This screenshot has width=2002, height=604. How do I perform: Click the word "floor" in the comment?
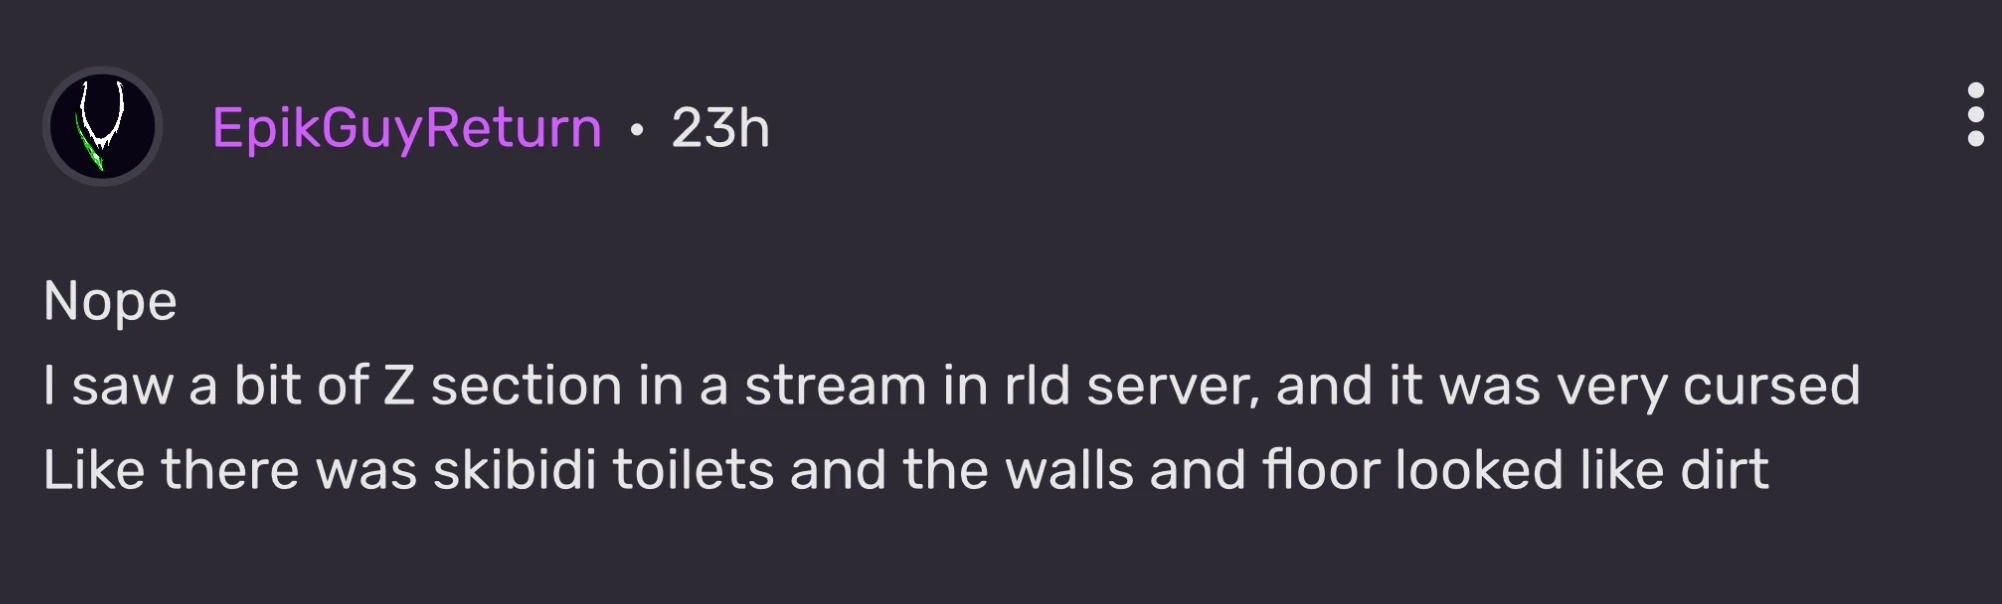point(1320,470)
